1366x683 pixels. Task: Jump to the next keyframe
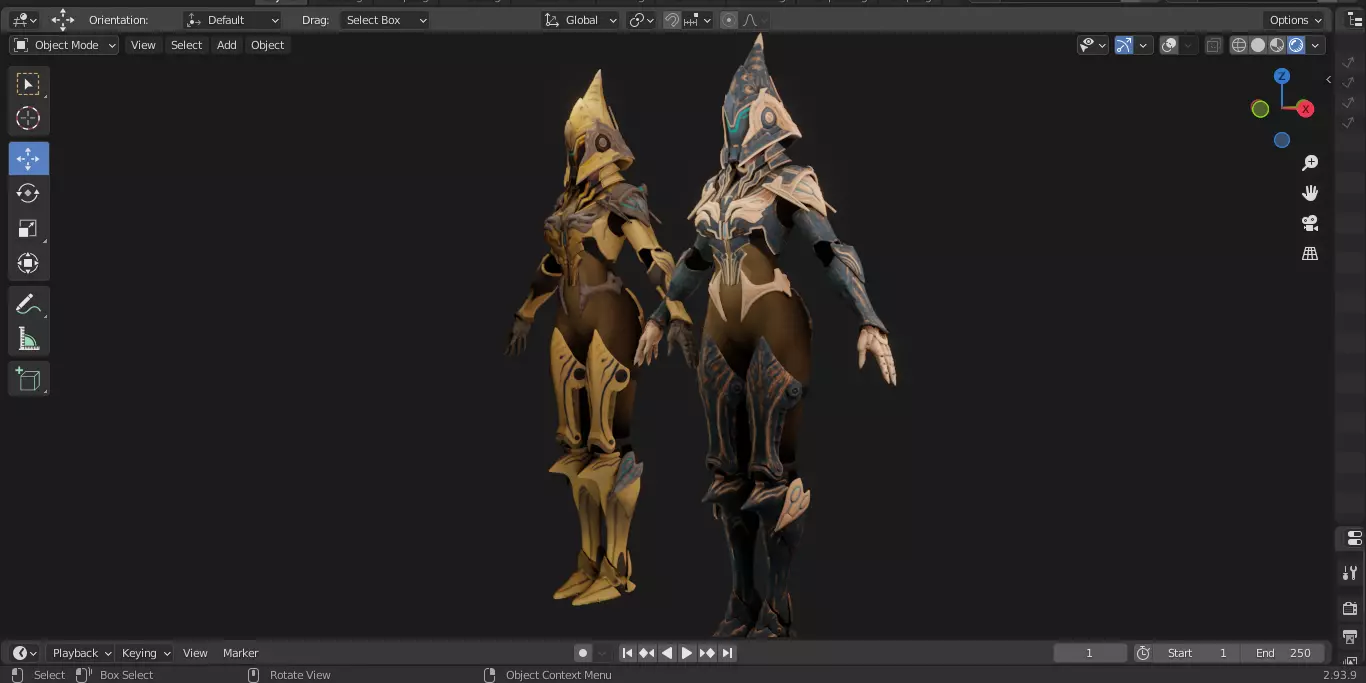point(707,653)
